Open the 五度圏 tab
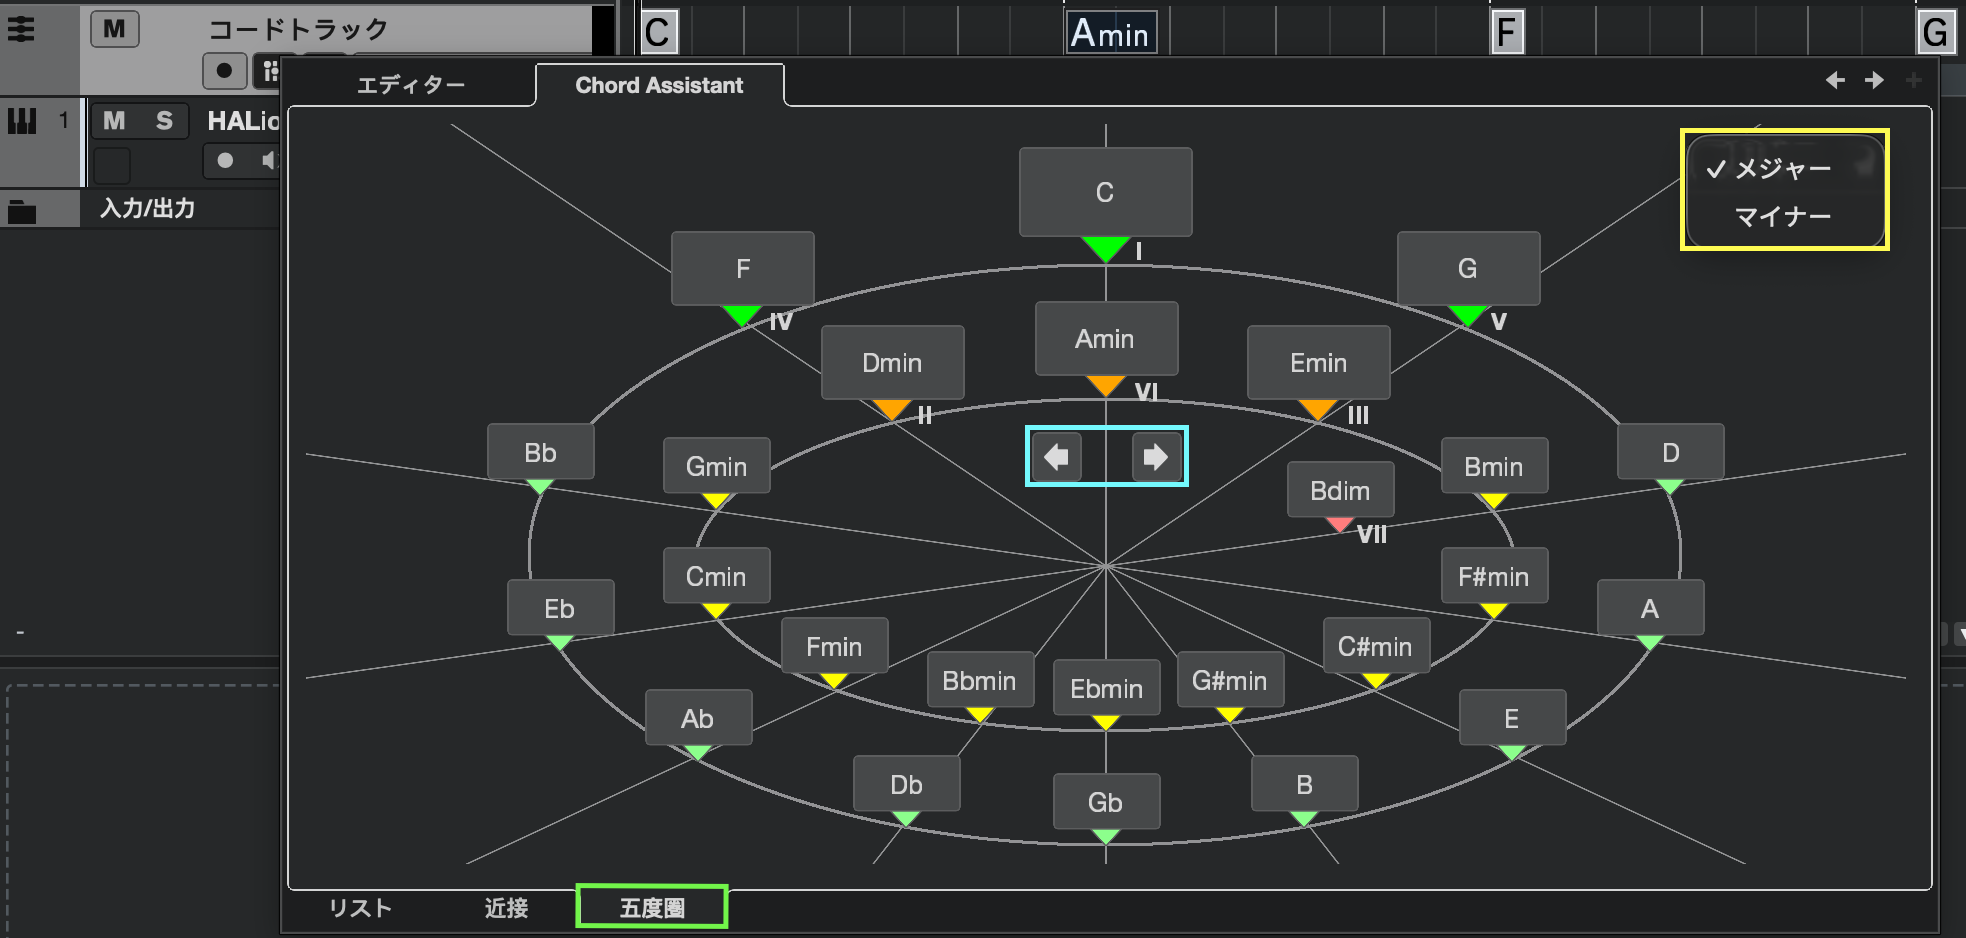The image size is (1966, 938). [x=652, y=907]
